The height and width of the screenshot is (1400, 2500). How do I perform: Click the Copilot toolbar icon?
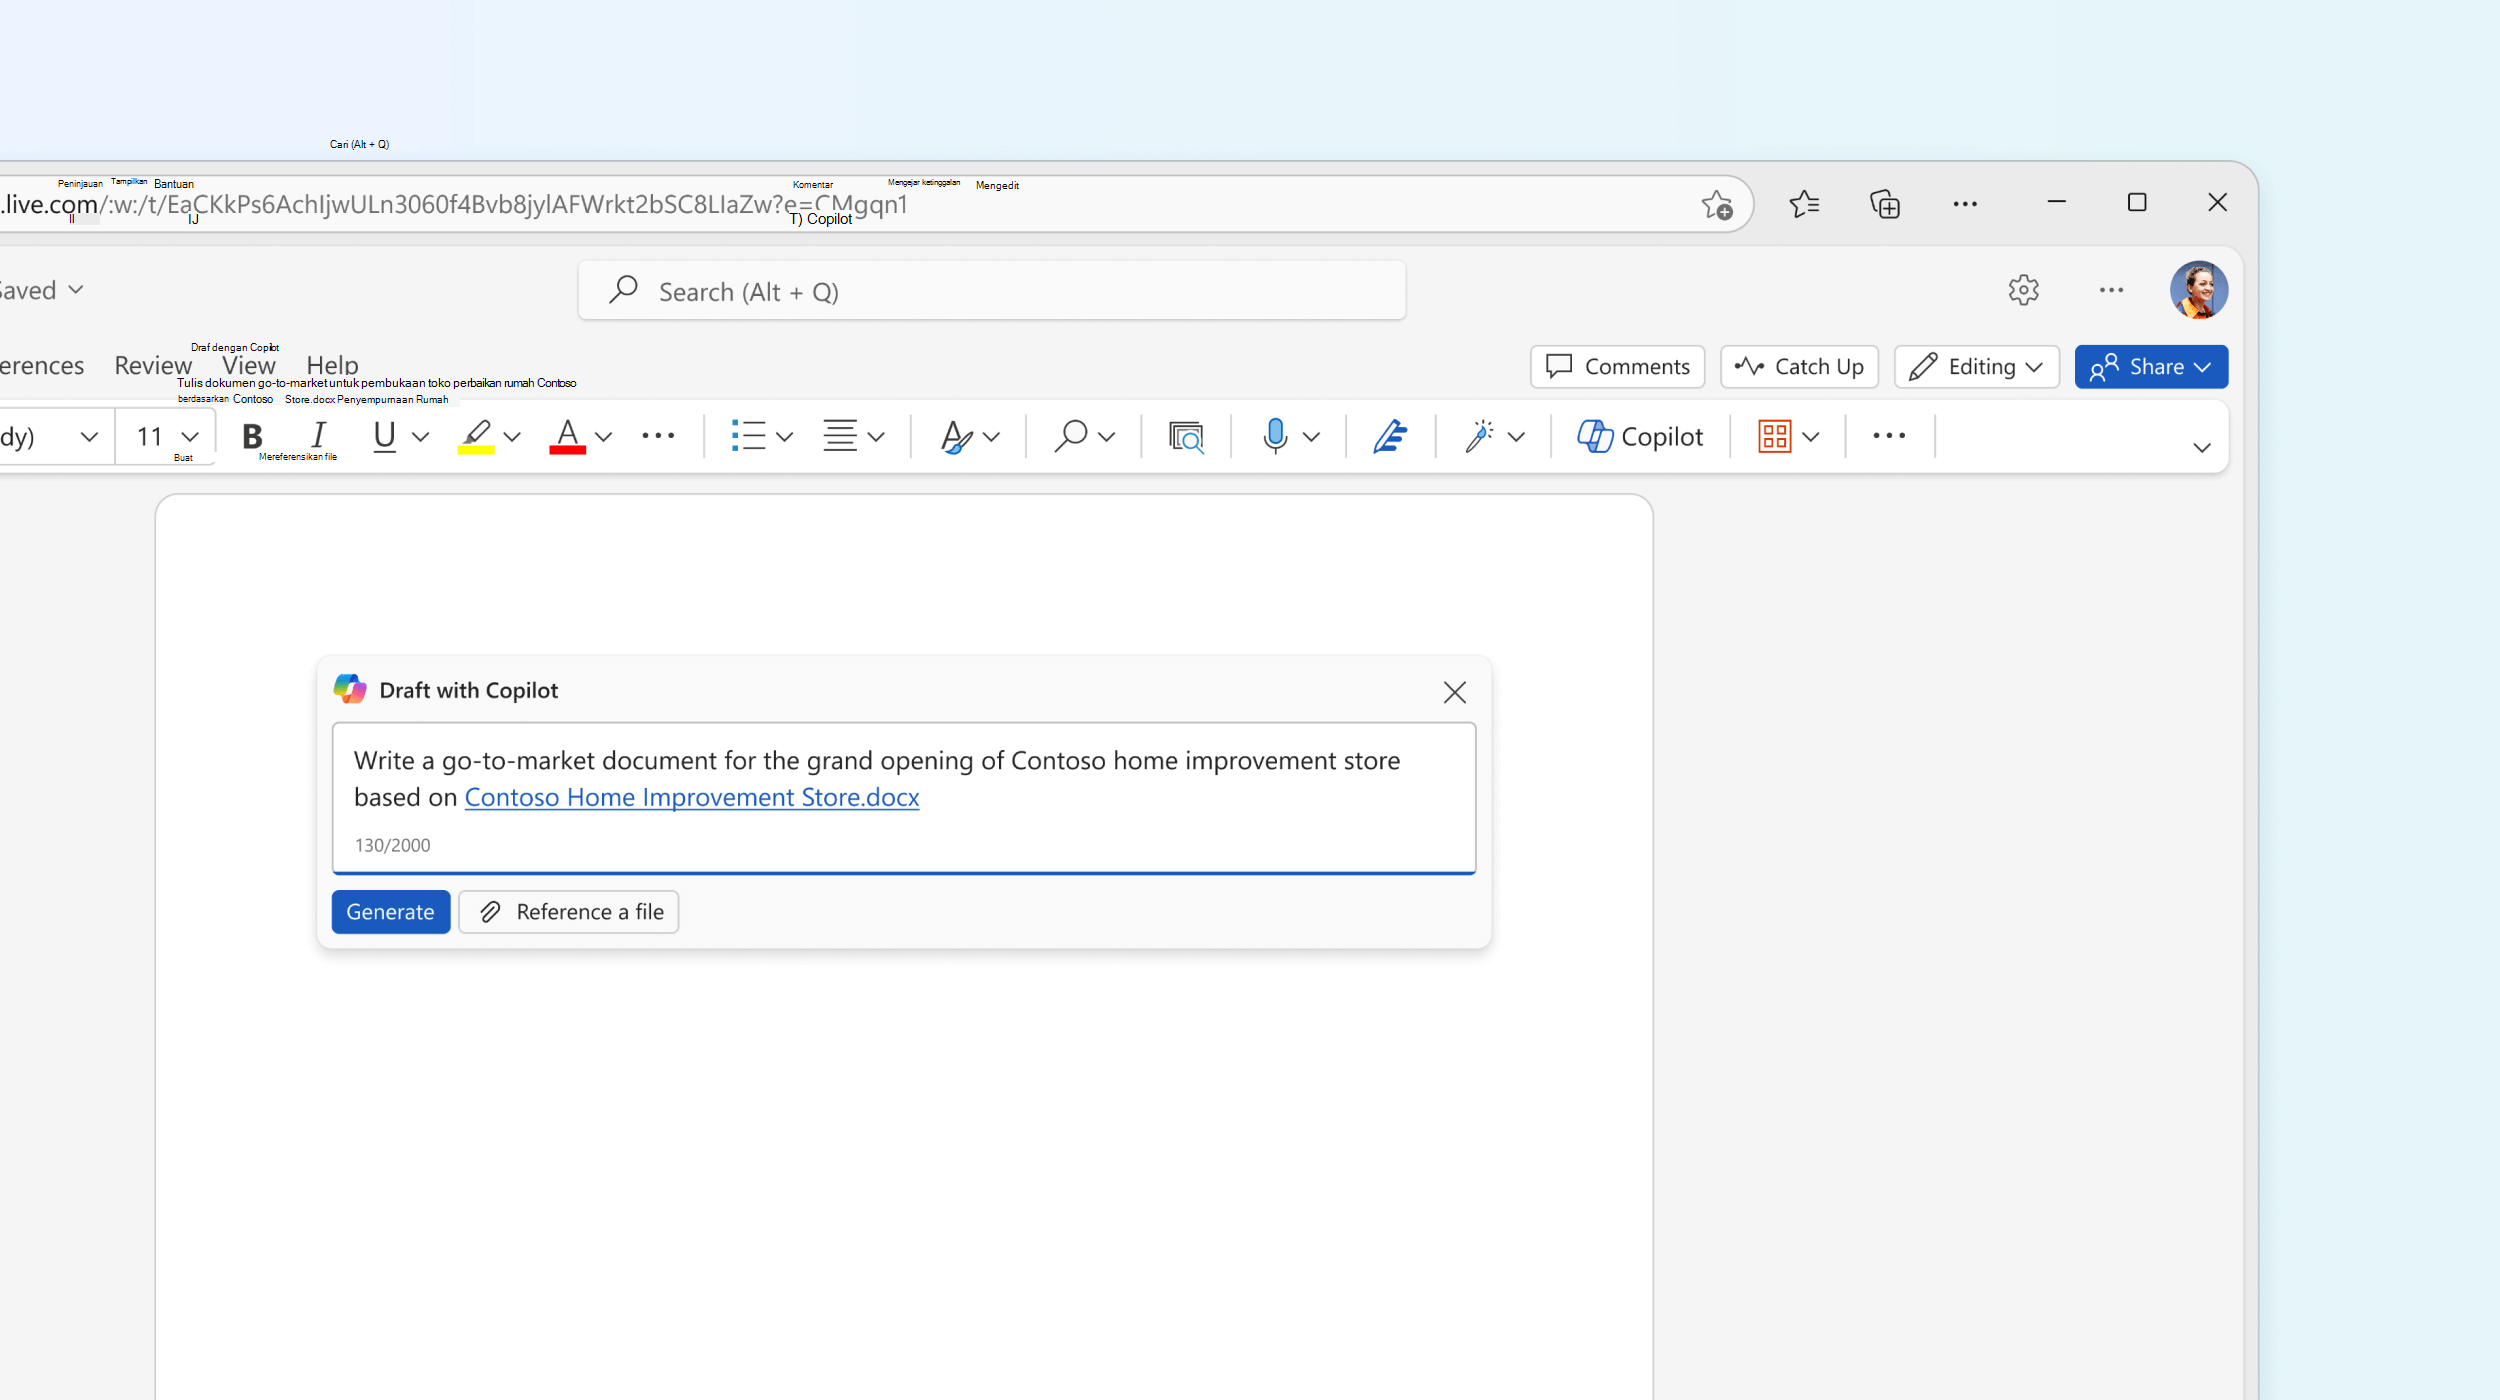pos(1641,435)
